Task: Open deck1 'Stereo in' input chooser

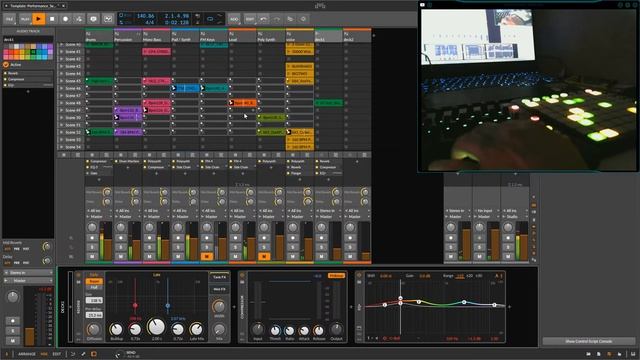Action: pyautogui.click(x=328, y=211)
